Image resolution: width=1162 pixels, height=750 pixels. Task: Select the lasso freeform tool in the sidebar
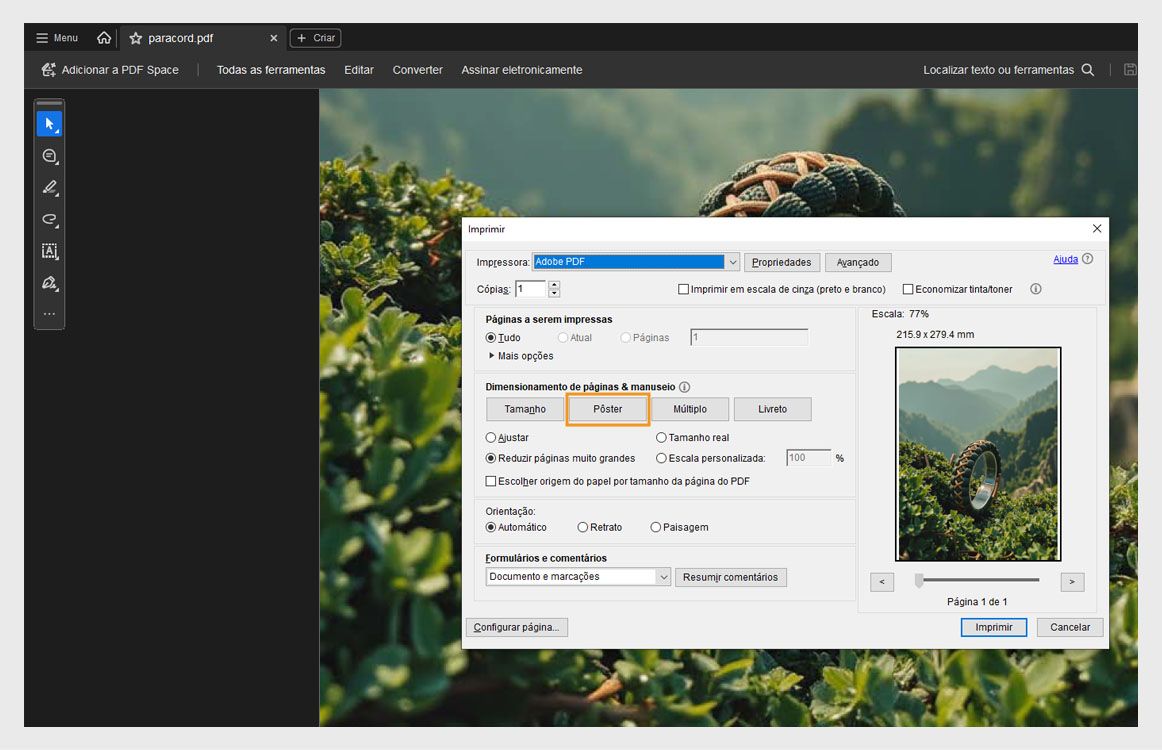coord(49,219)
